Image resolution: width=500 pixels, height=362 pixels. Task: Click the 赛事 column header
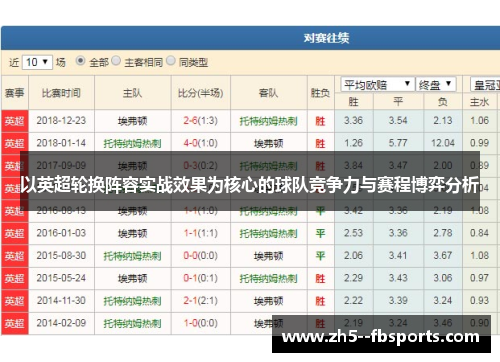pos(14,93)
